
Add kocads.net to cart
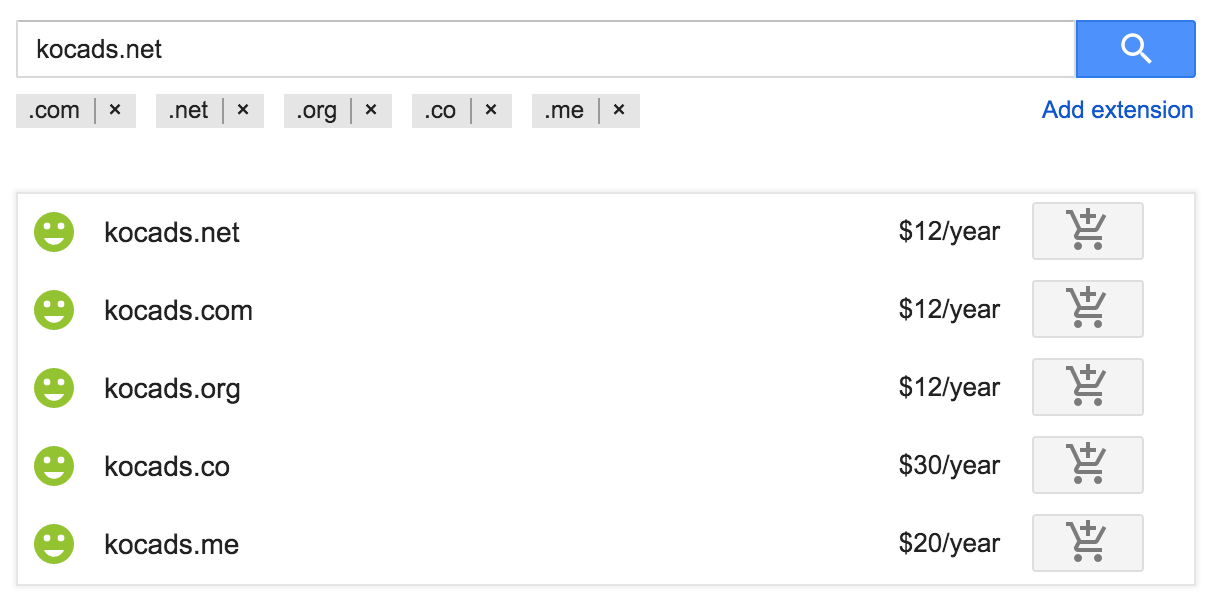(1087, 231)
